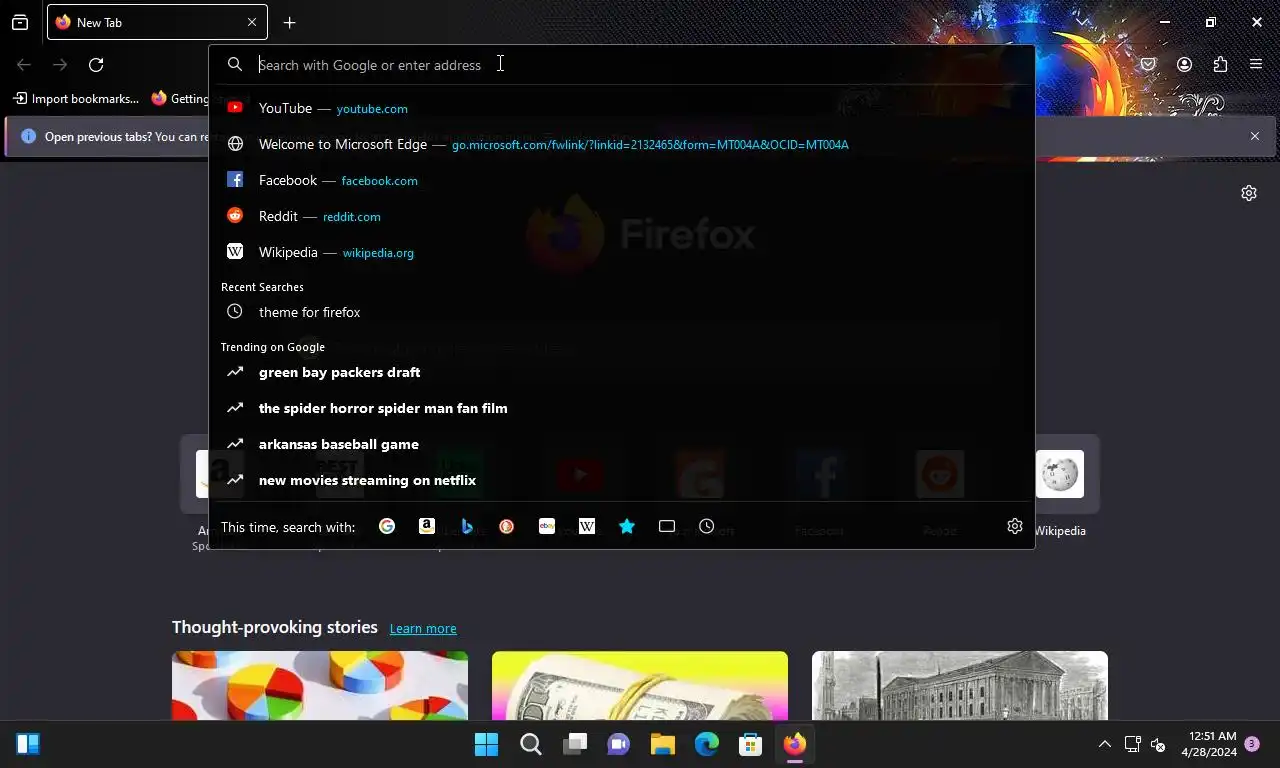Click Import bookmarks in bookmarks toolbar
This screenshot has width=1280, height=768.
pyautogui.click(x=76, y=98)
